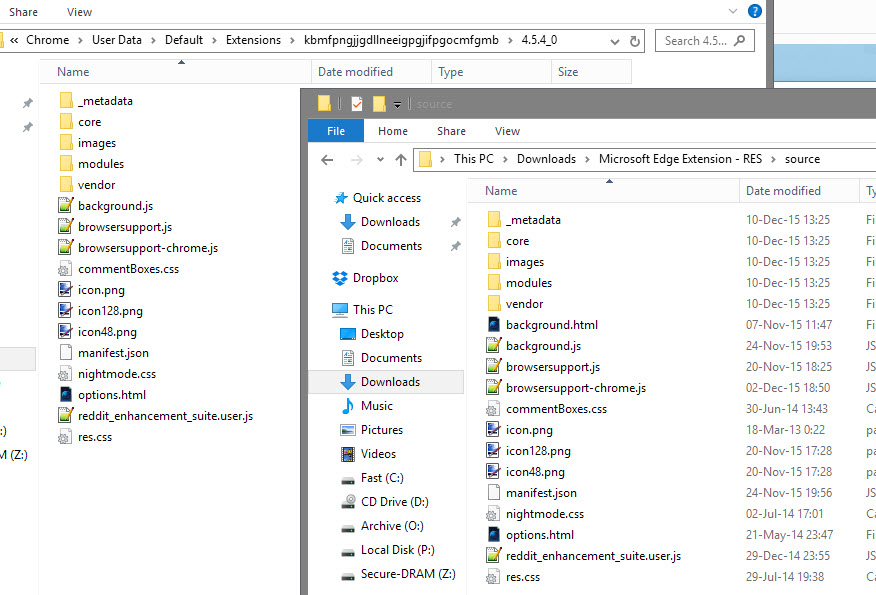
Task: Select background.html file icon in source window
Action: (x=493, y=325)
